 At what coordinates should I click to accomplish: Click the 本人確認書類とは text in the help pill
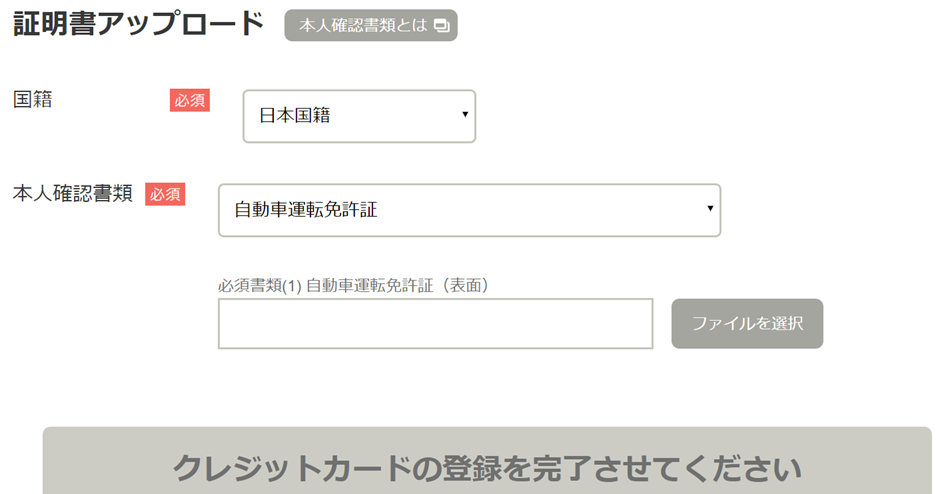click(363, 25)
